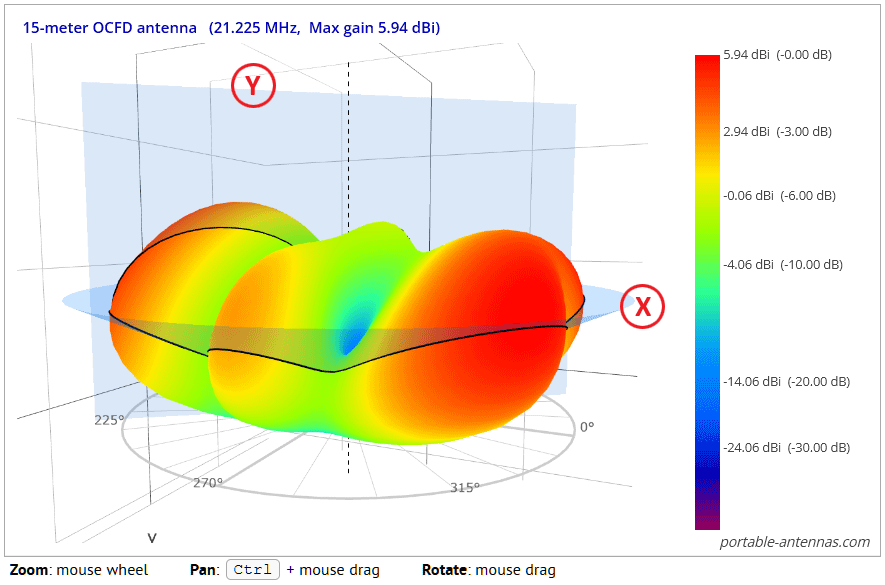Click the 315° azimuth label
Viewport: 885px width, 585px height.
465,487
